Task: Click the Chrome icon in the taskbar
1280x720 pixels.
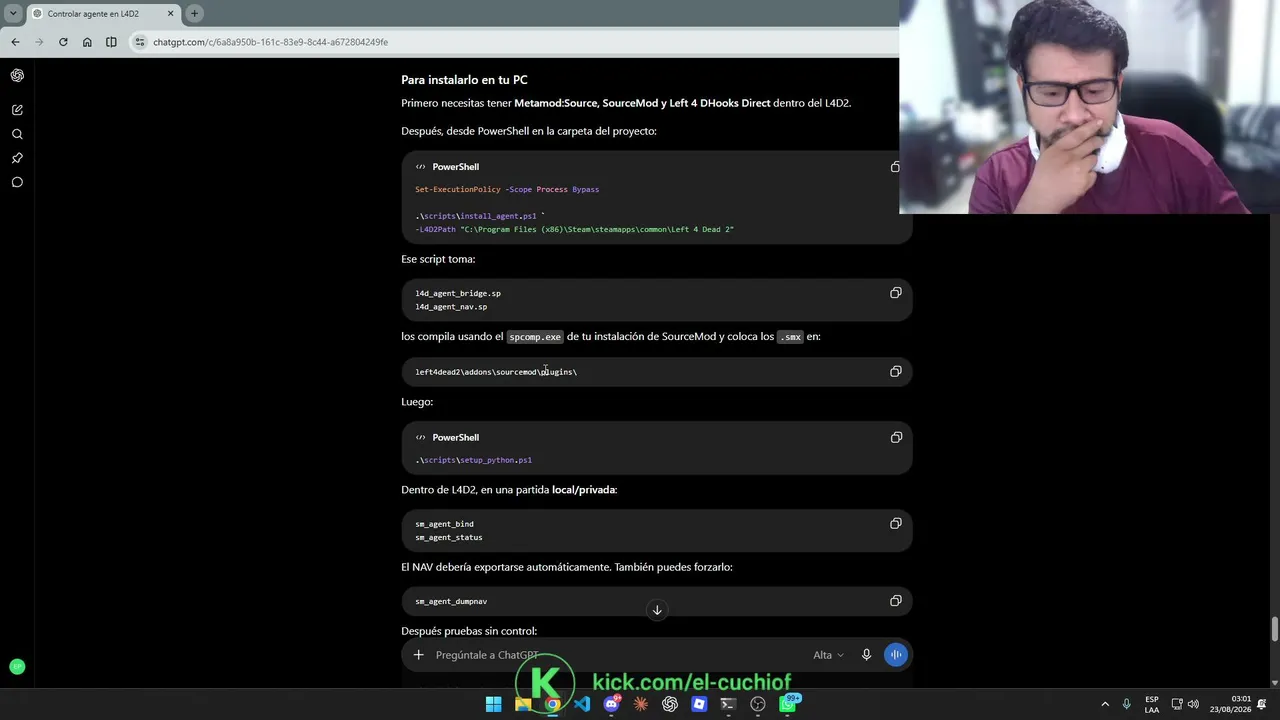Action: [552, 704]
